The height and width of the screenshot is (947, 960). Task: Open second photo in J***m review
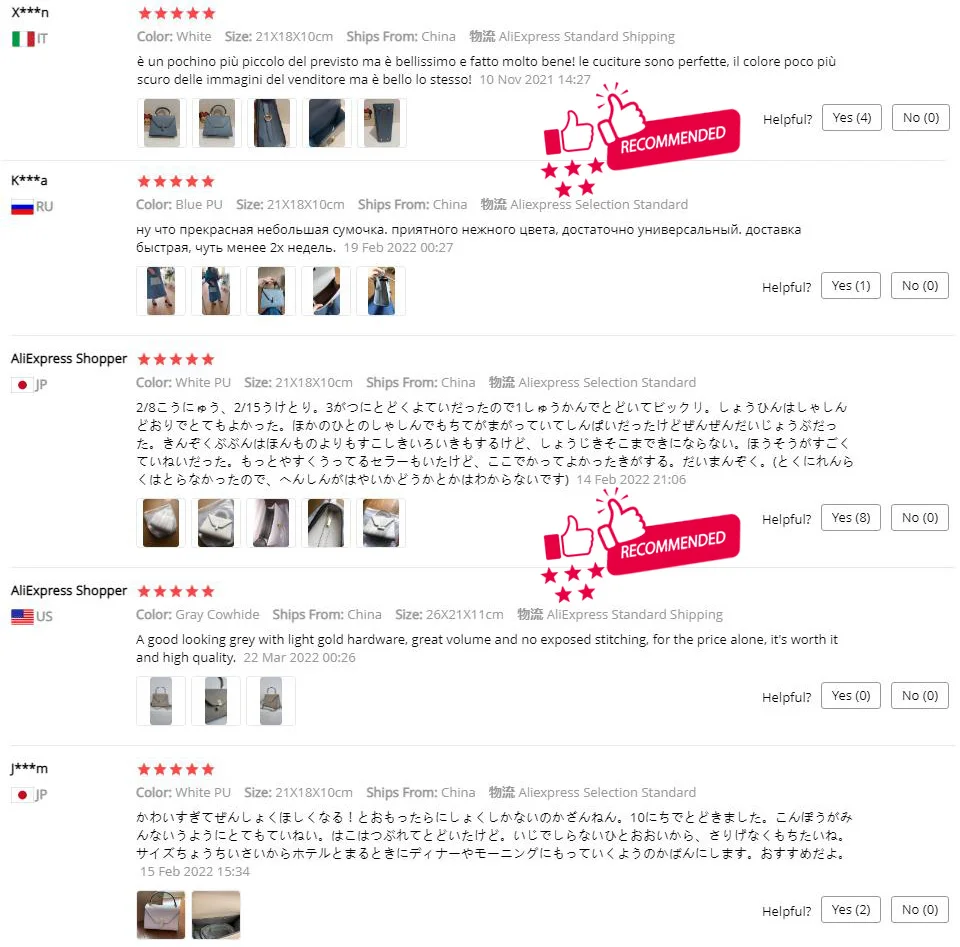click(216, 915)
